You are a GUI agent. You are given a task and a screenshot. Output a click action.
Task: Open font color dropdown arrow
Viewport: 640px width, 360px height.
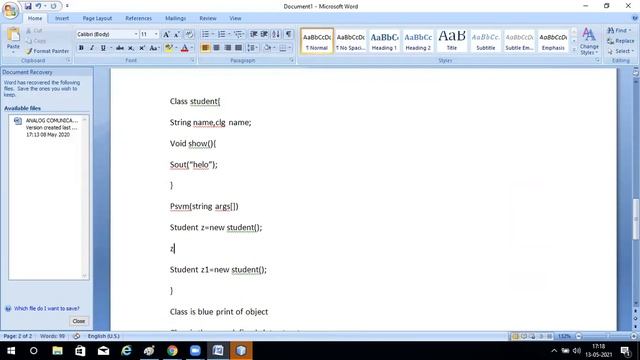pos(192,48)
